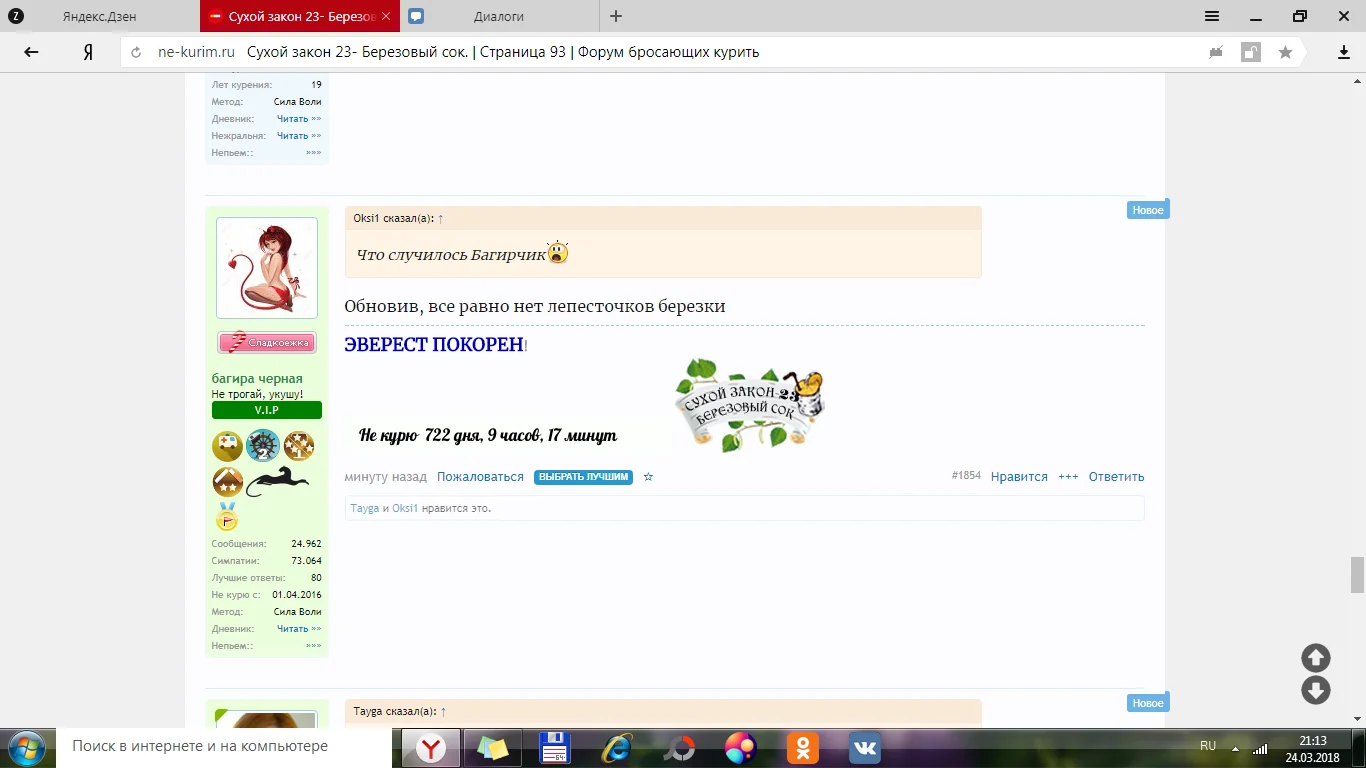This screenshot has width=1366, height=768.
Task: Open permalink #1854
Action: click(966, 476)
